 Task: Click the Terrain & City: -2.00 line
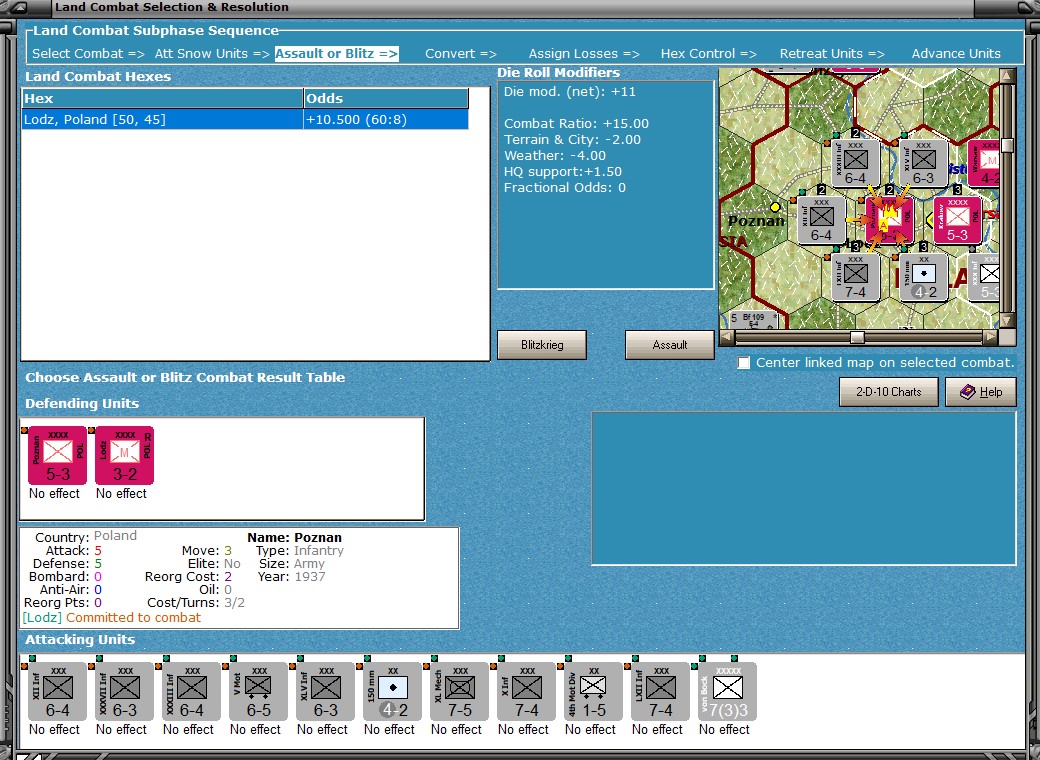(572, 139)
